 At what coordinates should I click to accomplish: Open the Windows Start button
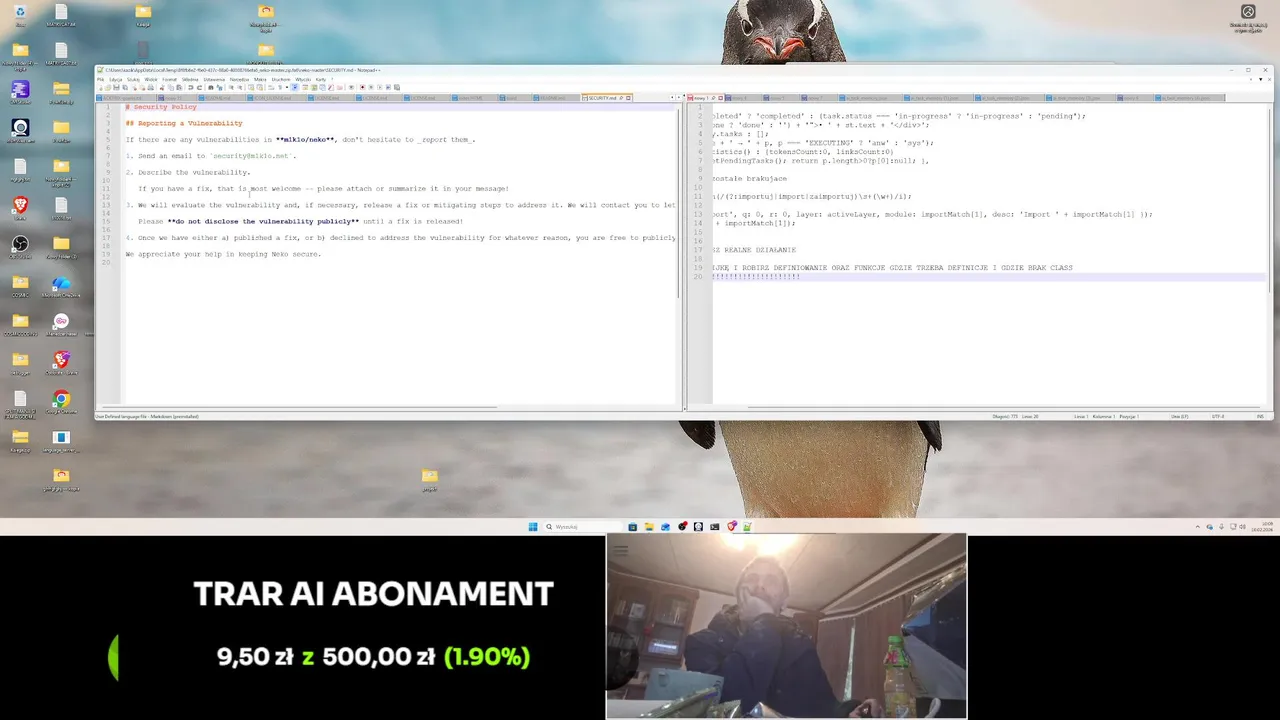tap(533, 527)
